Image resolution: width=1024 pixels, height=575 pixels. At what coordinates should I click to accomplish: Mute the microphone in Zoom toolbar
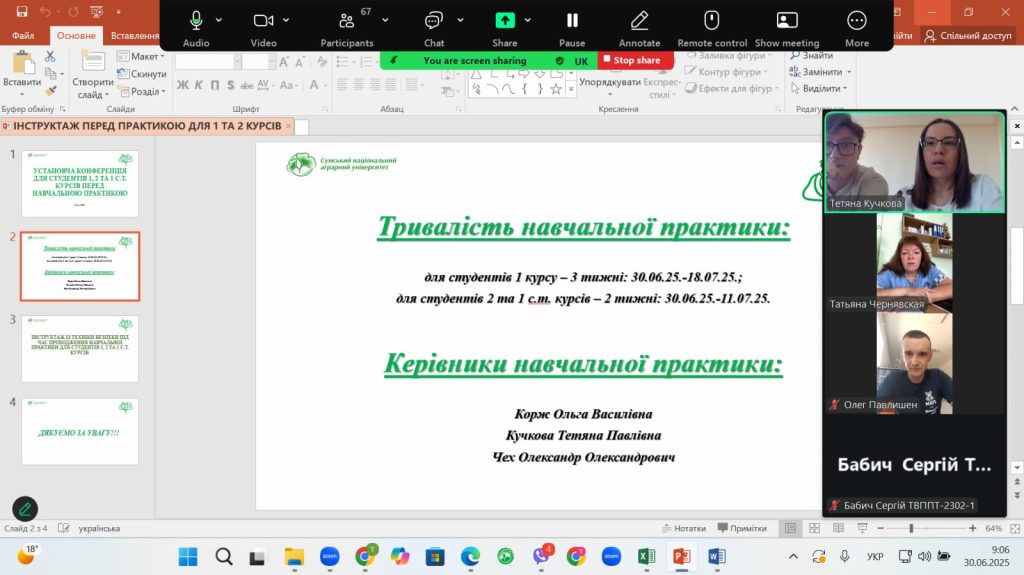click(196, 21)
